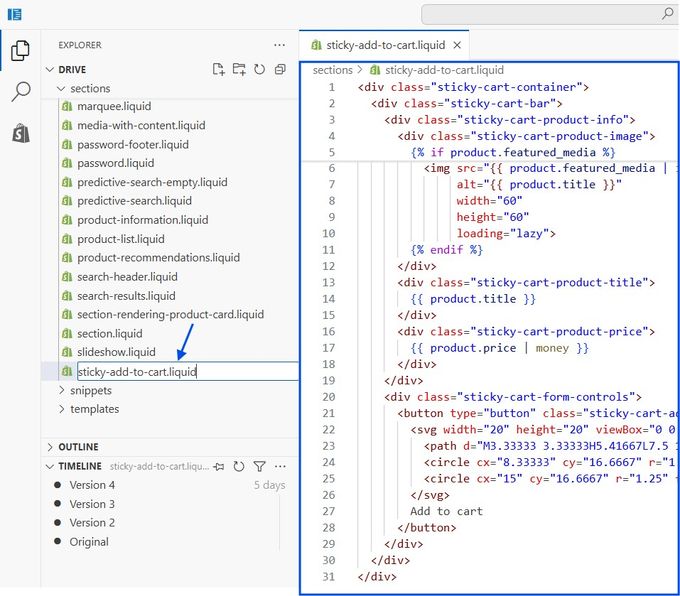
Task: Click the New Folder icon in DRIVE header
Action: point(239,69)
